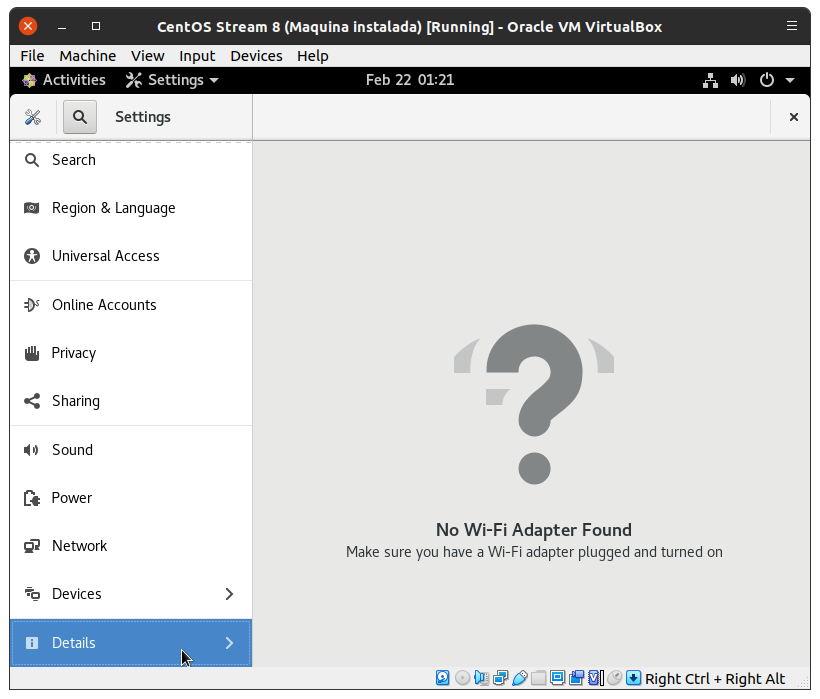Close the Settings window
This screenshot has width=820, height=699.
(794, 117)
